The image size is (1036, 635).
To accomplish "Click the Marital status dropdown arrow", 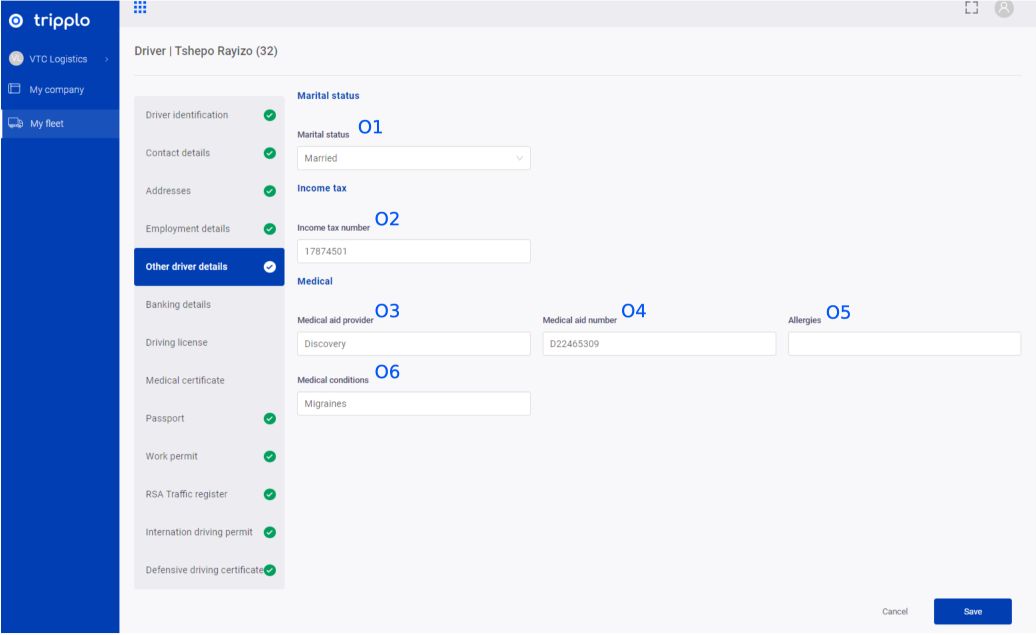I will pos(519,158).
